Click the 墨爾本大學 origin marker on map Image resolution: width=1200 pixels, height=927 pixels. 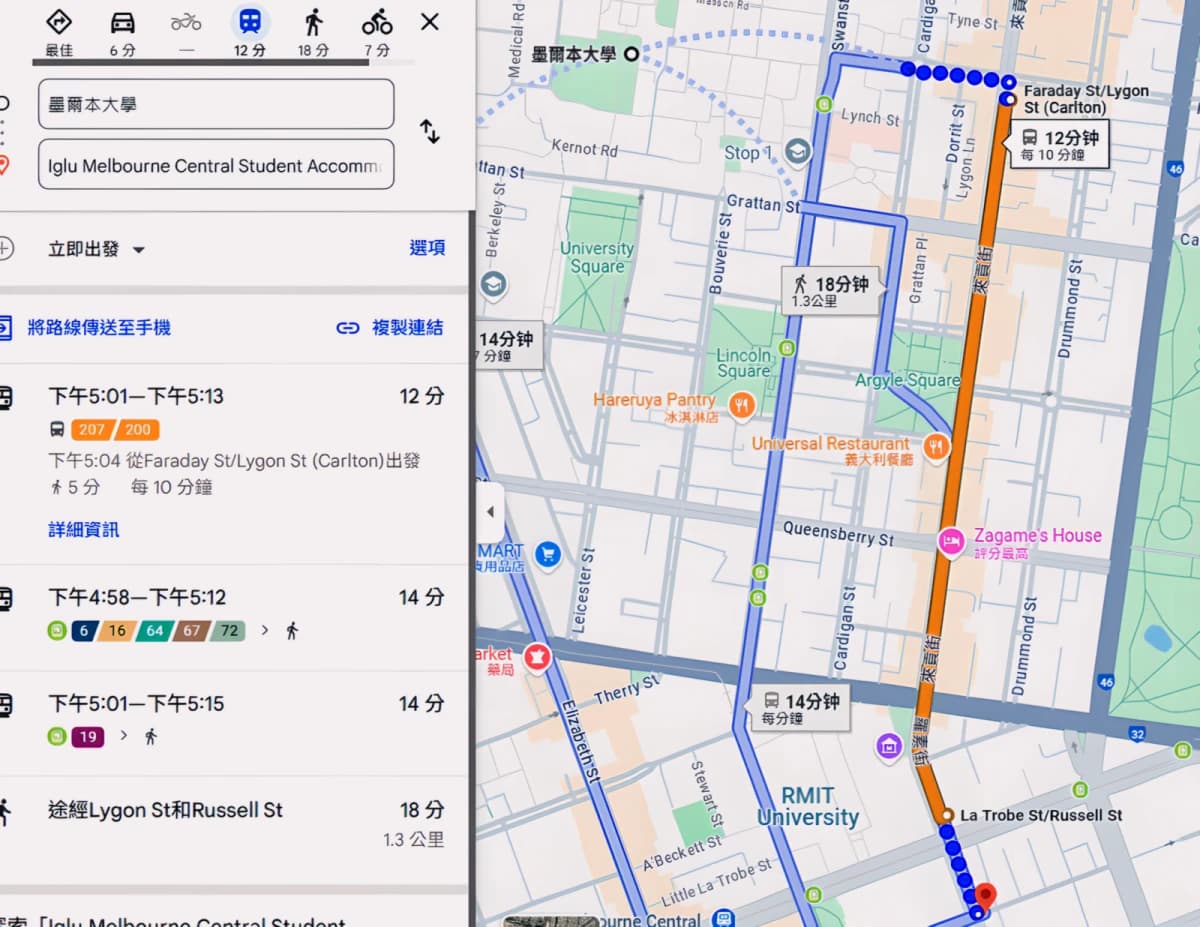(631, 54)
